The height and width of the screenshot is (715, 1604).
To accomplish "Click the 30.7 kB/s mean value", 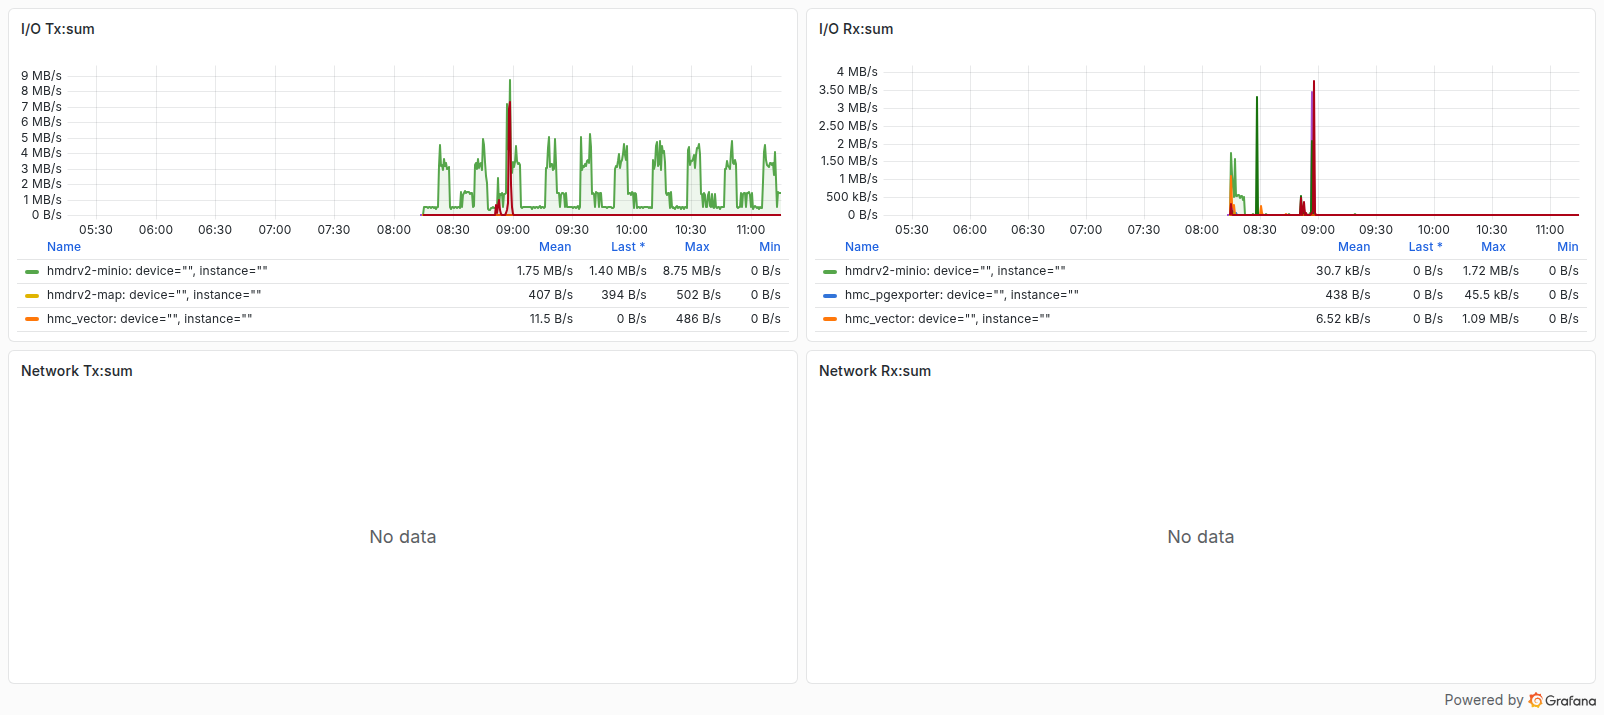I will tap(1343, 271).
